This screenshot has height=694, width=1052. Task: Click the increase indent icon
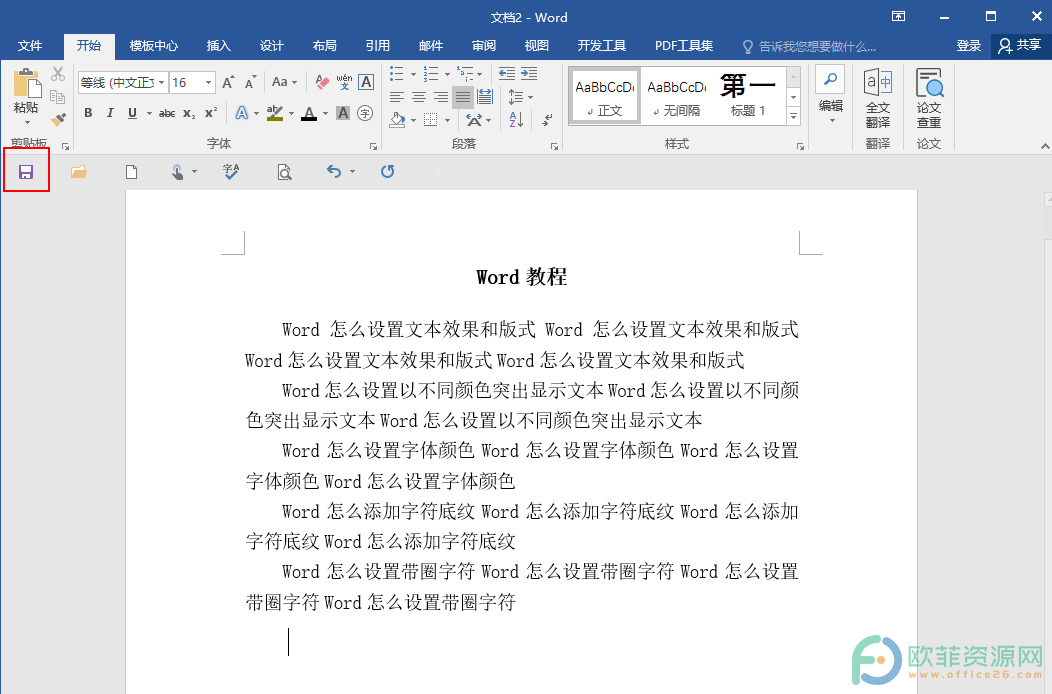point(529,74)
